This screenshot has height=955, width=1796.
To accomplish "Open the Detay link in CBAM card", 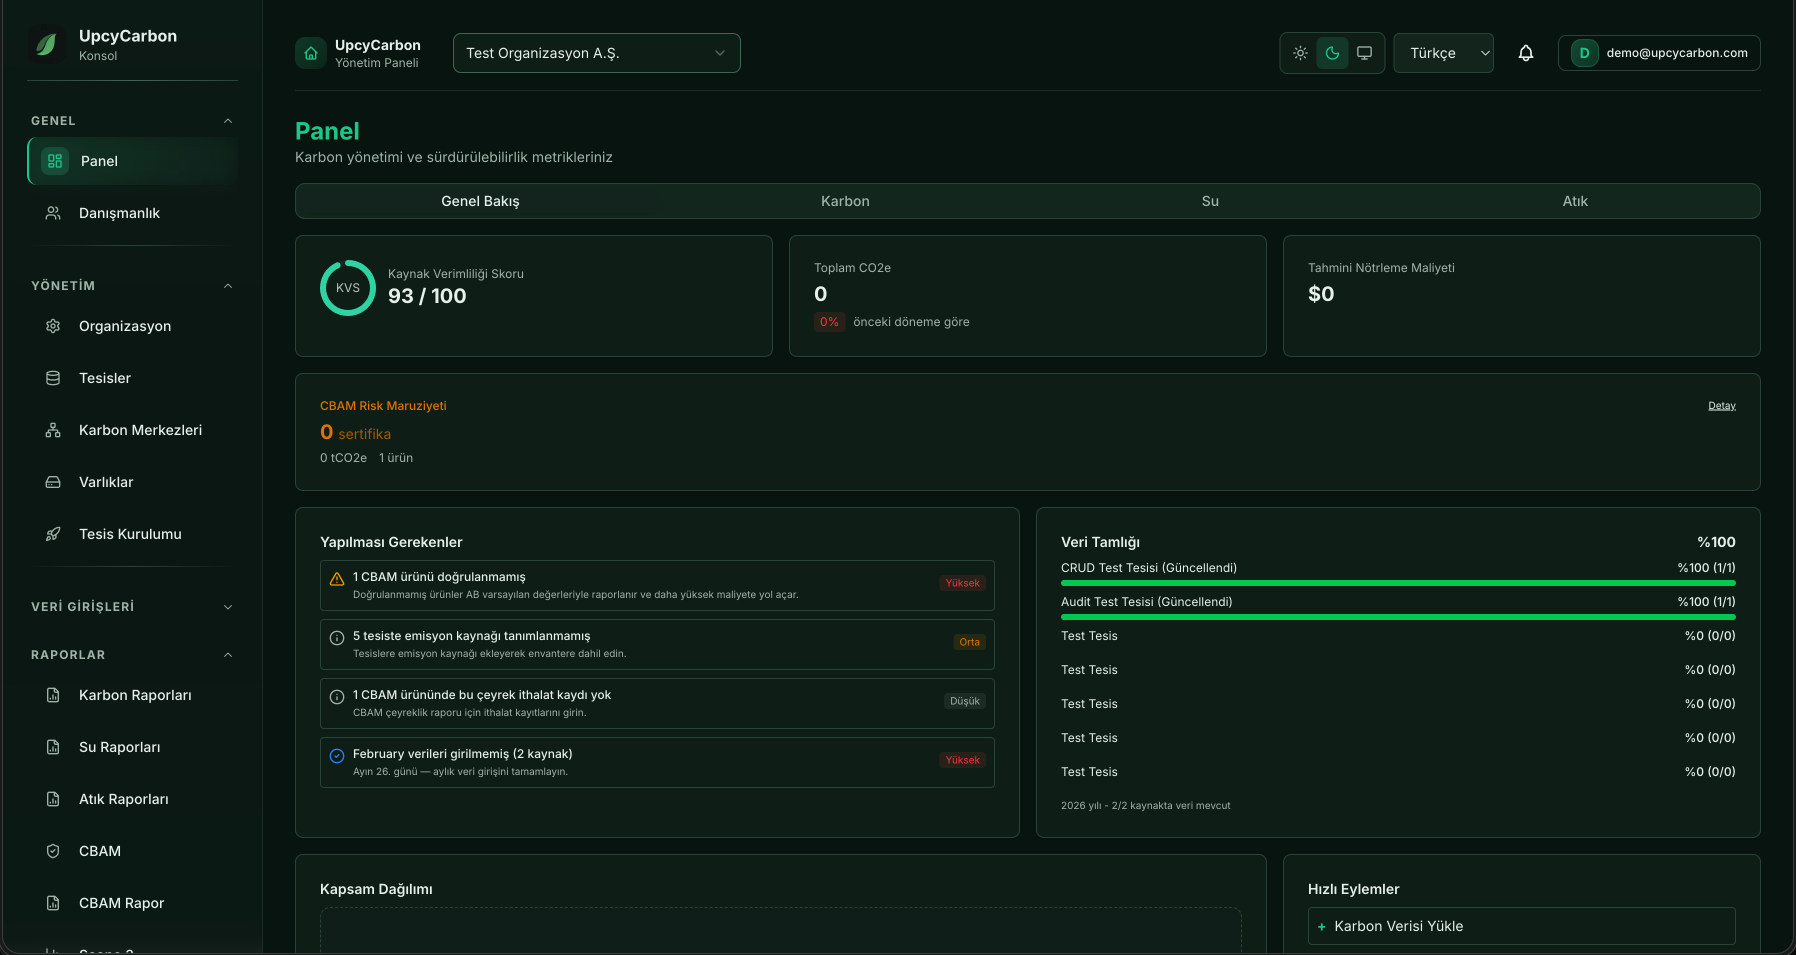I will coord(1722,405).
